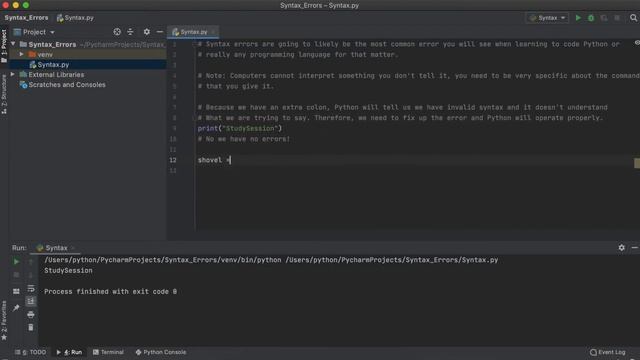This screenshot has width=640, height=360.
Task: Select Scratches and Consoles
Action: point(67,85)
